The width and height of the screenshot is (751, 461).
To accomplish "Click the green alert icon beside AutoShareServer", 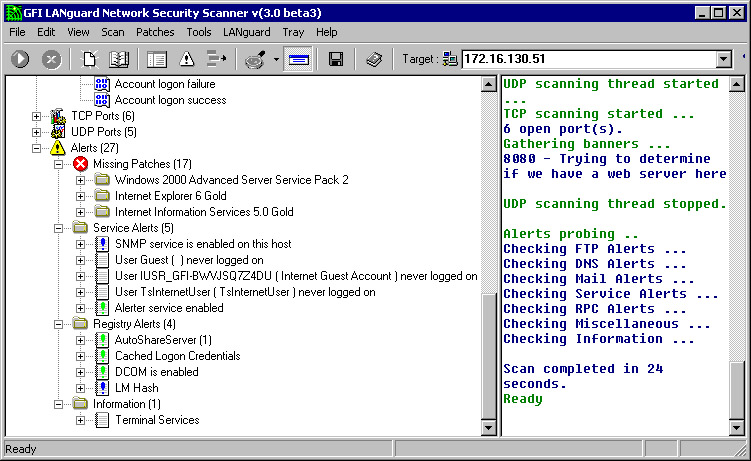I will pyautogui.click(x=102, y=340).
